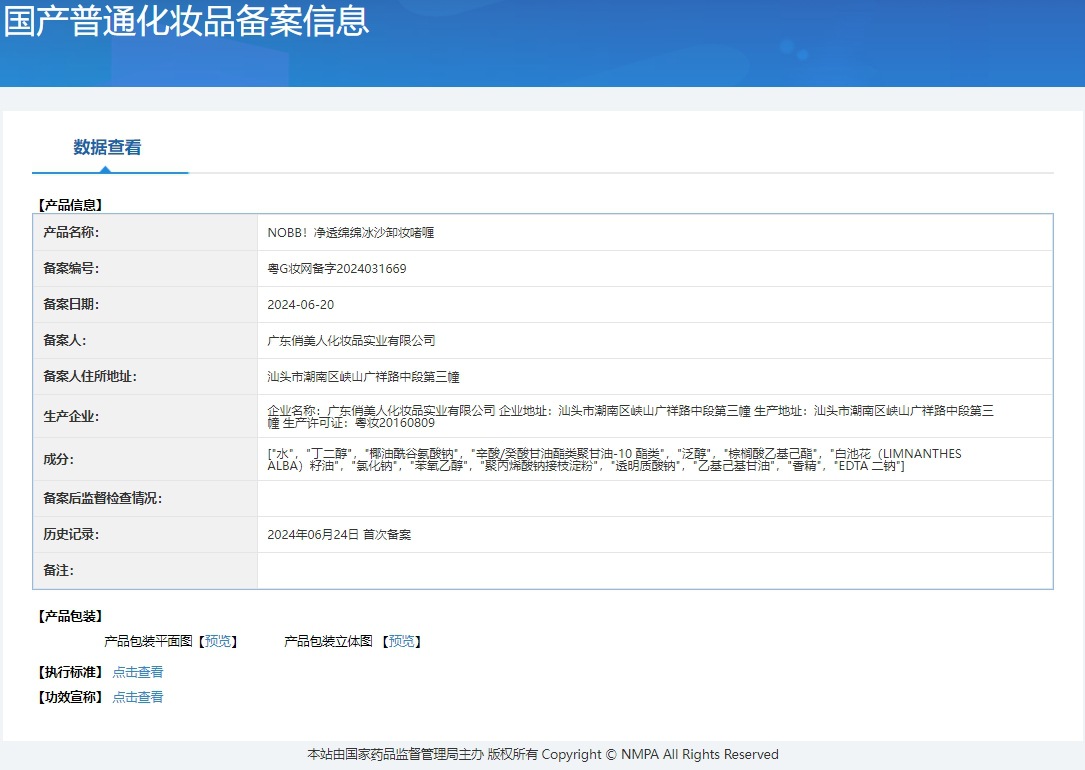This screenshot has width=1085, height=770.
Task: Click the 备案后监督检查情况 row label
Action: (x=102, y=498)
